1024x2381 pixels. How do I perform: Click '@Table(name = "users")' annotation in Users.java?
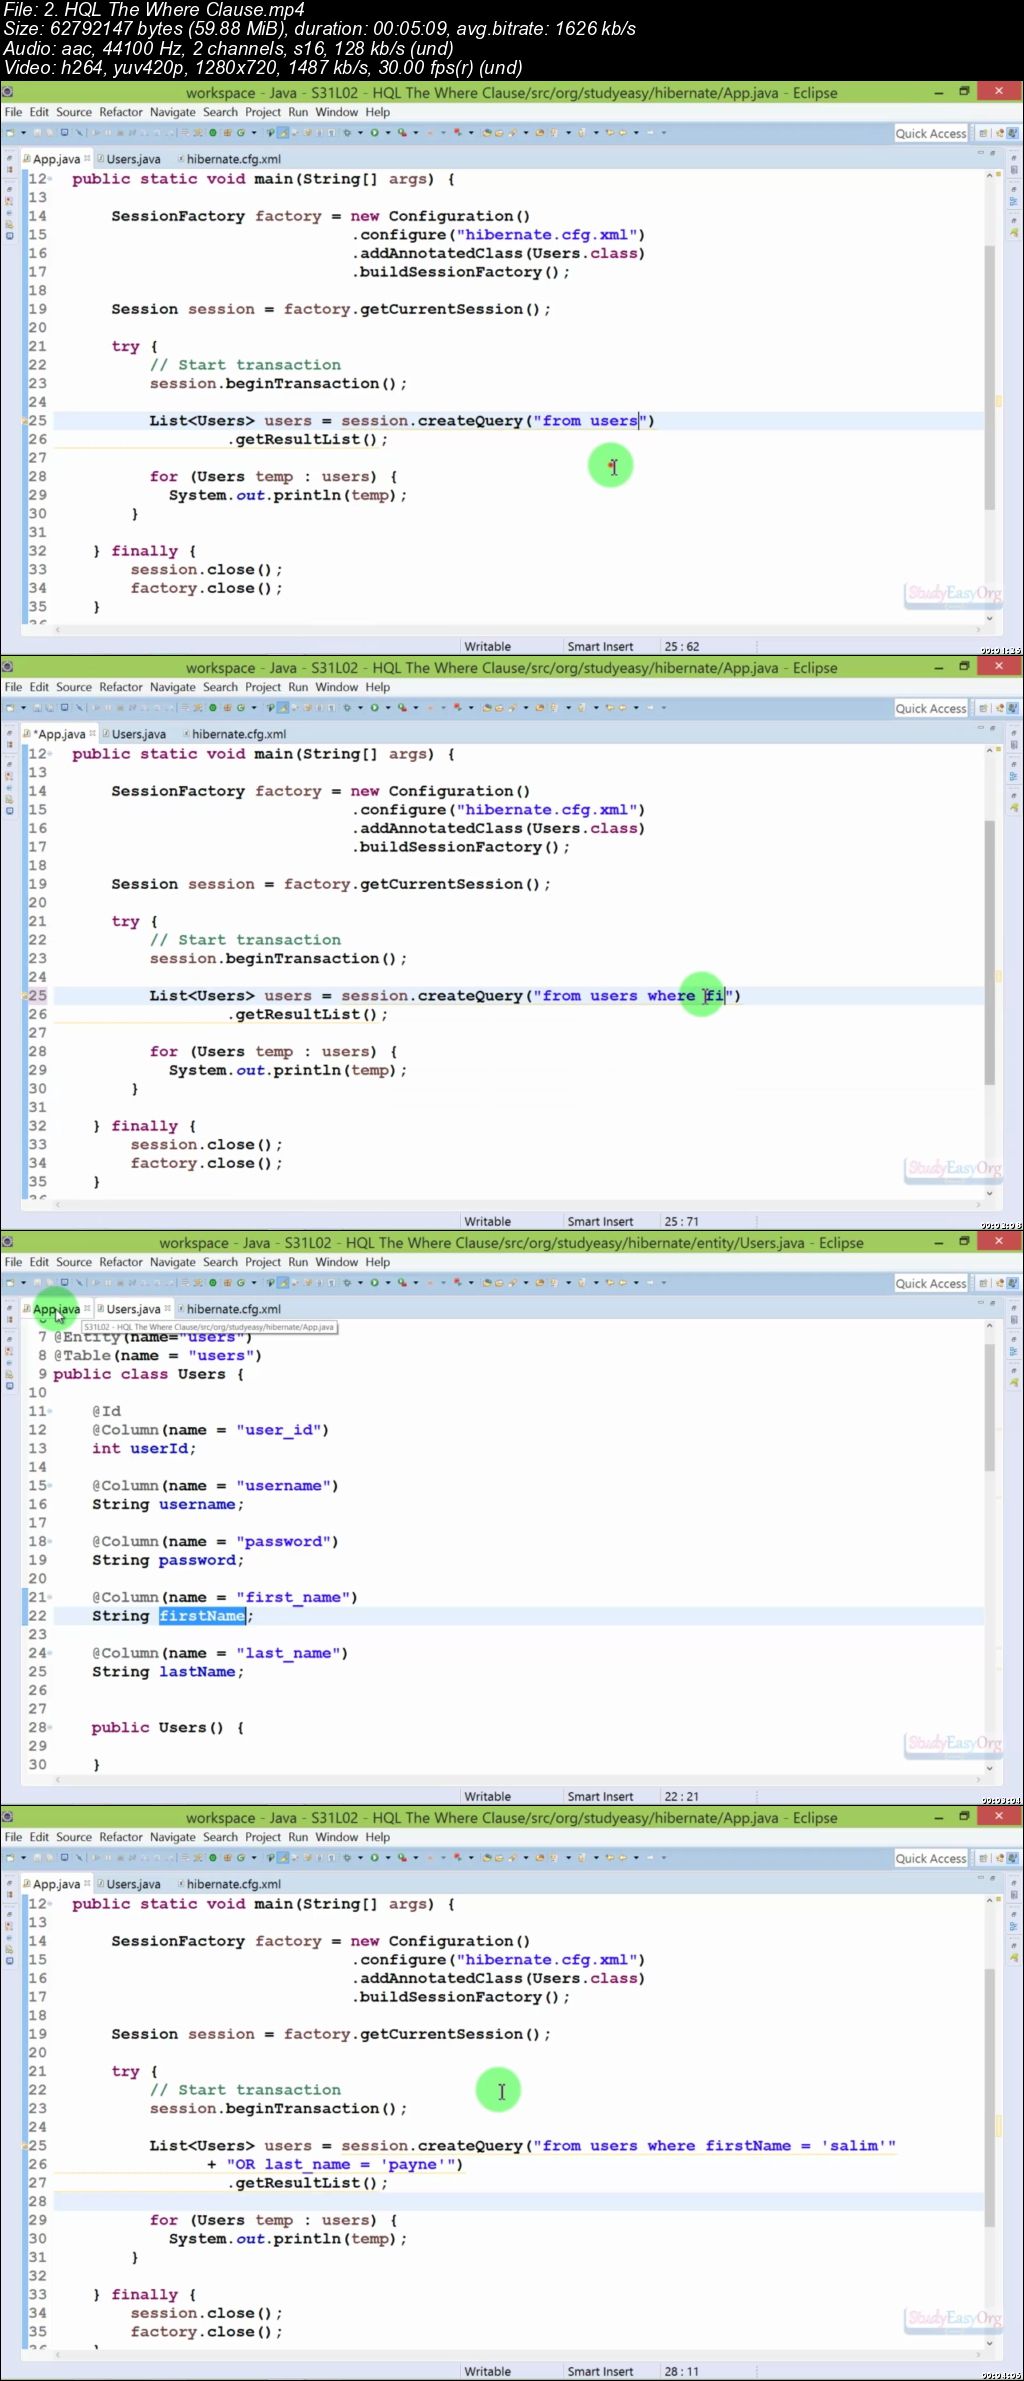(157, 1356)
